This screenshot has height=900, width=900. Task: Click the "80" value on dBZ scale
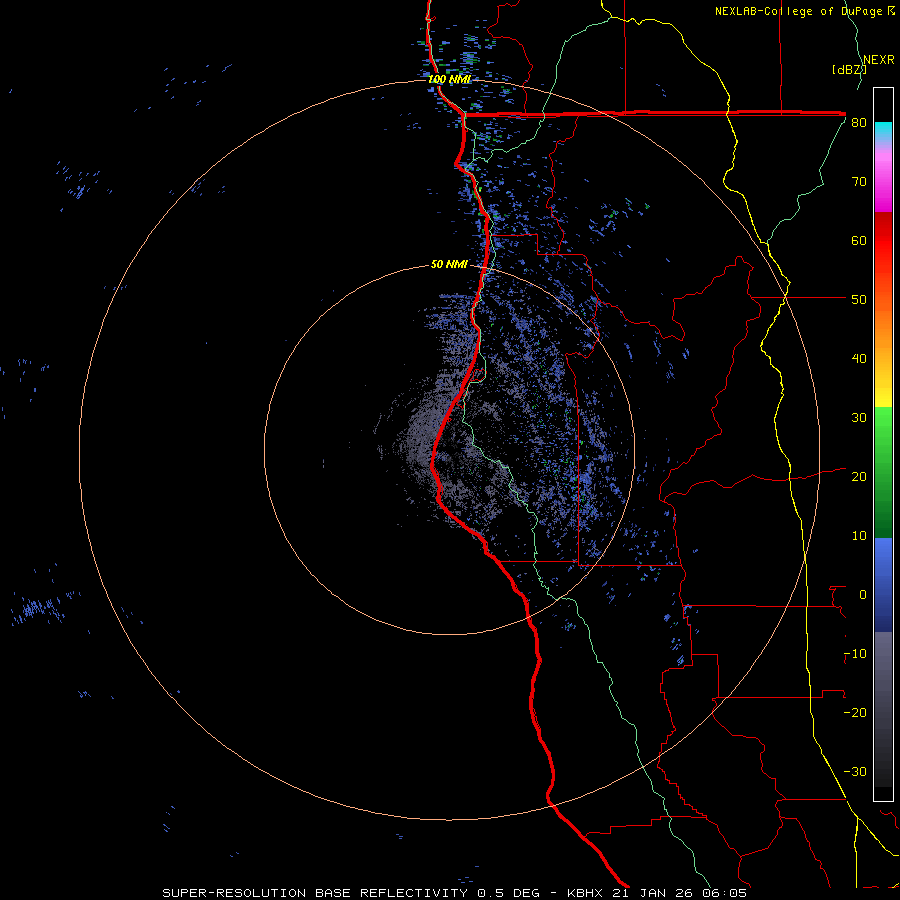tap(859, 122)
